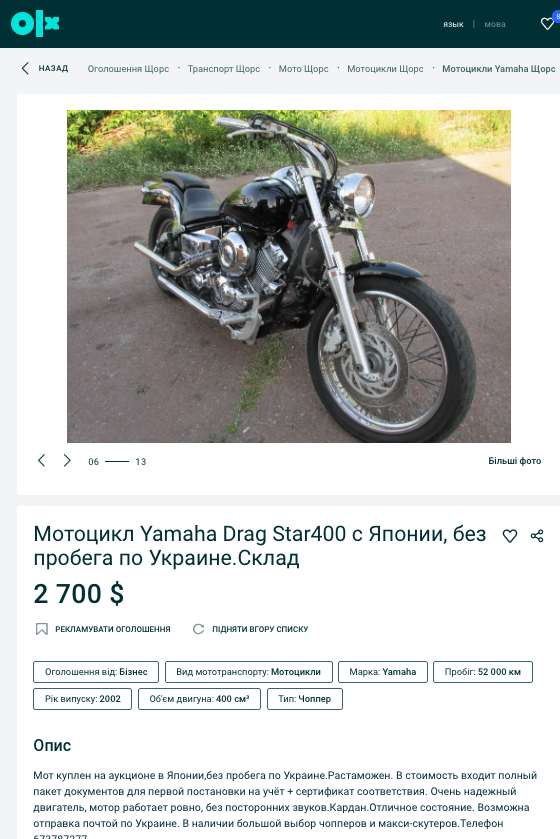Show next photo with right arrow

pos(67,461)
